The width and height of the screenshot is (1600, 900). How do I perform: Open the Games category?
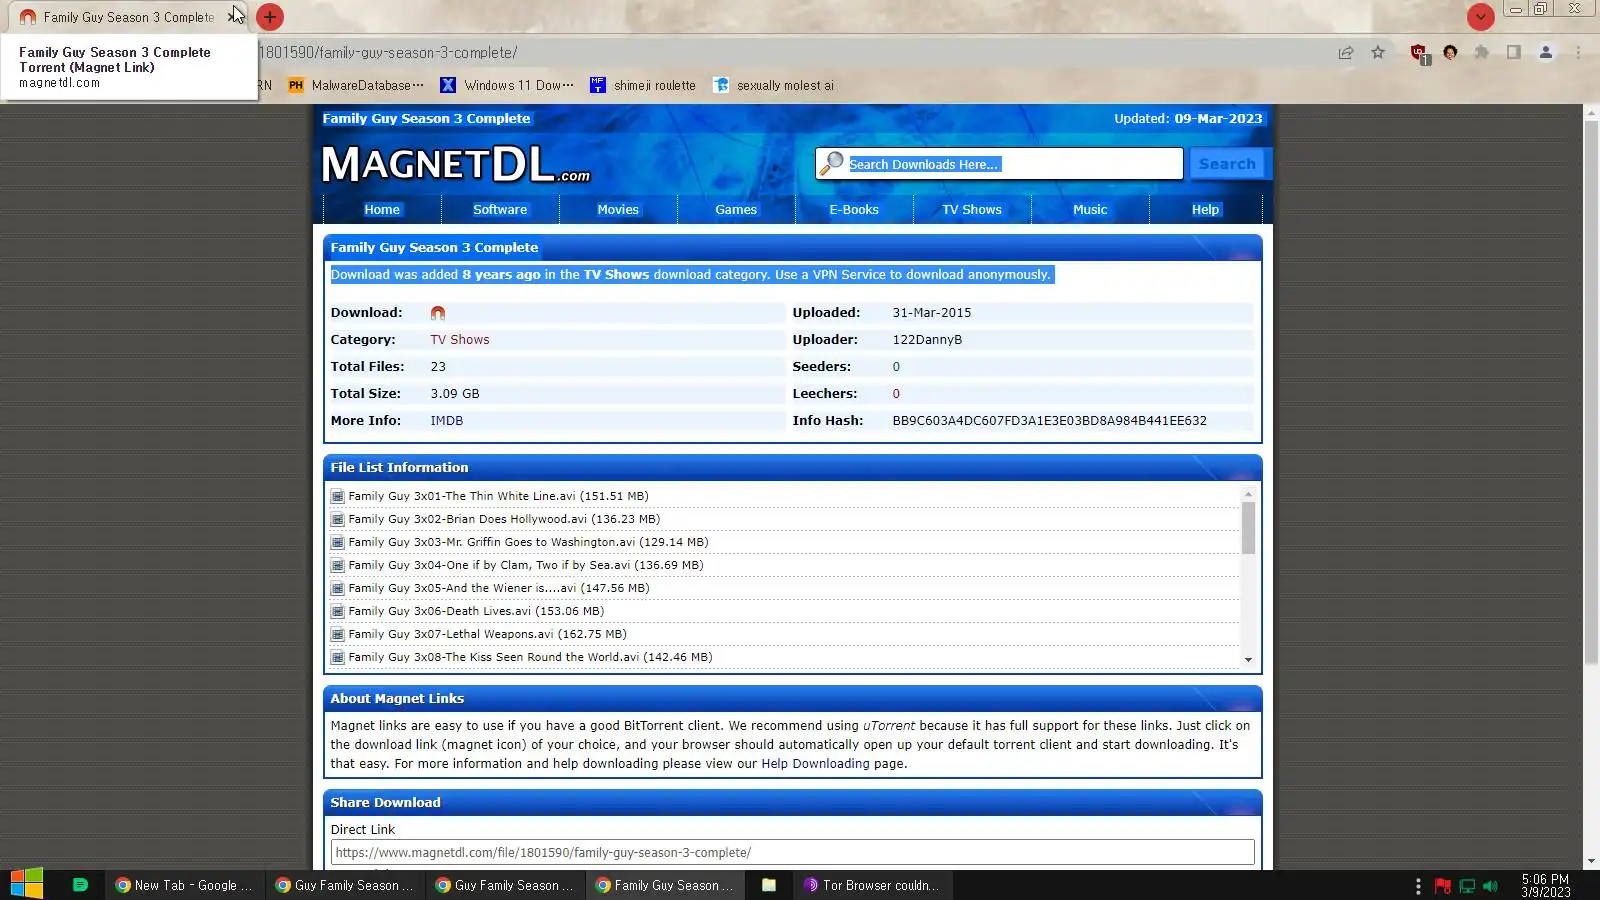tap(736, 210)
